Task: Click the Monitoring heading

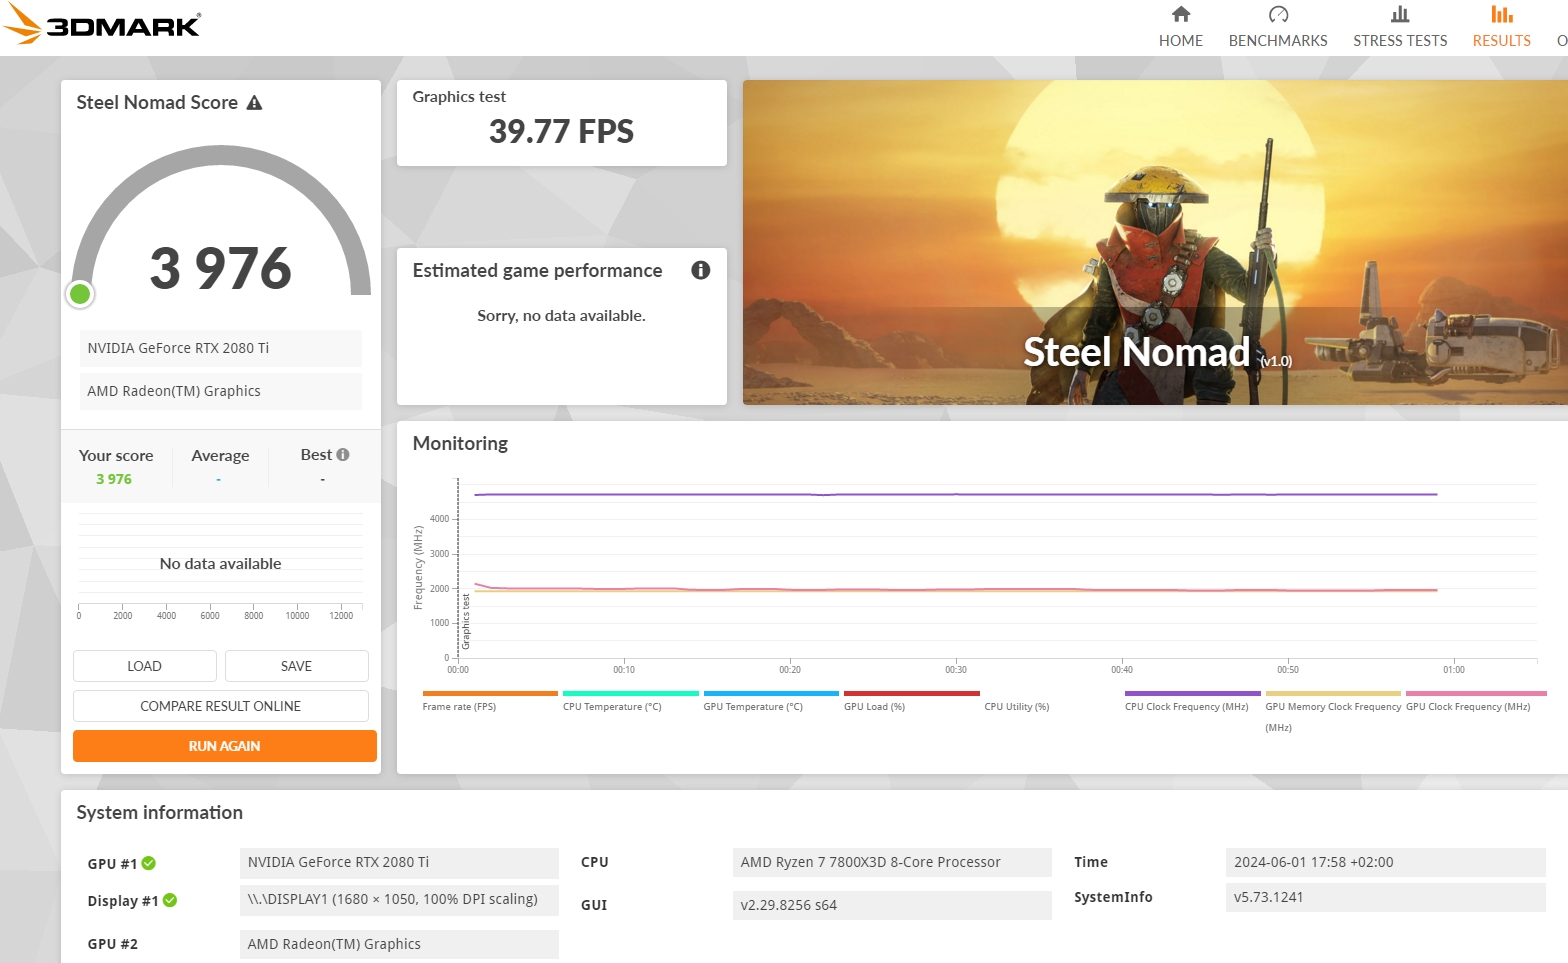Action: pyautogui.click(x=460, y=443)
